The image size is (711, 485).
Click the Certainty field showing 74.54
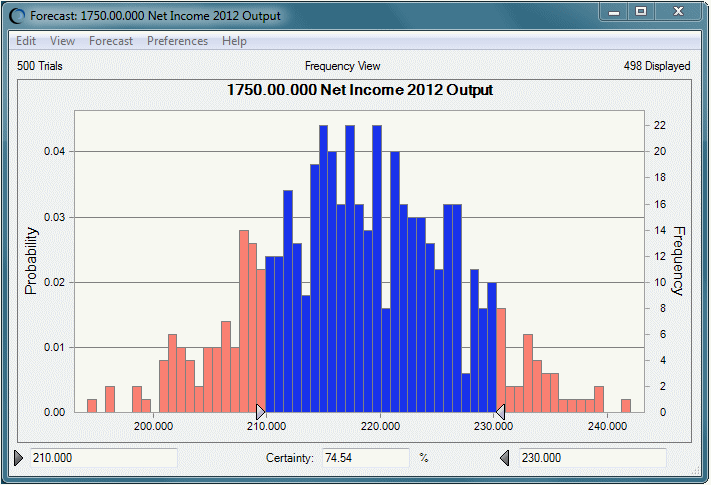[x=365, y=458]
